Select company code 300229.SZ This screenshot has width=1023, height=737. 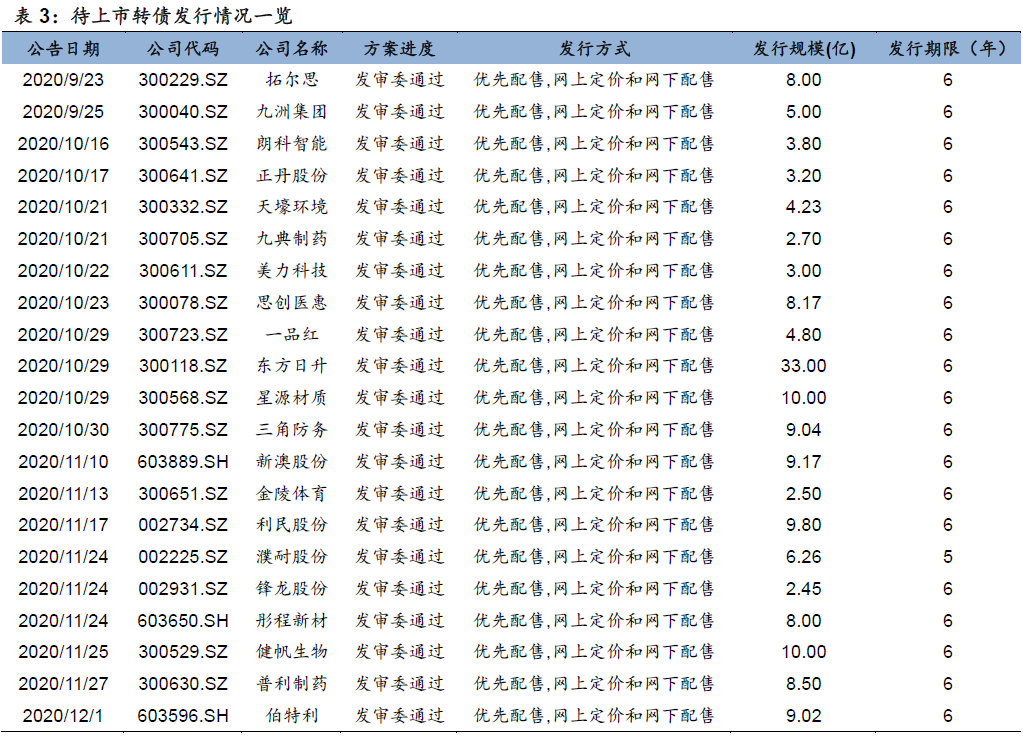click(183, 80)
